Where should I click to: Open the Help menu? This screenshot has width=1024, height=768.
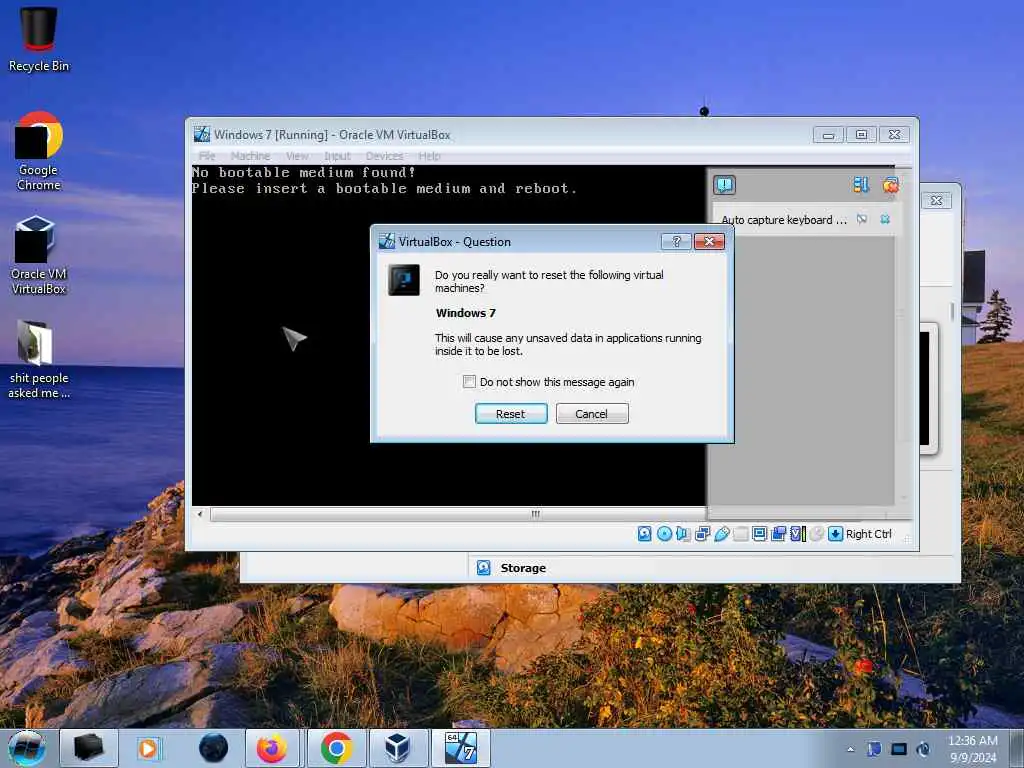429,156
